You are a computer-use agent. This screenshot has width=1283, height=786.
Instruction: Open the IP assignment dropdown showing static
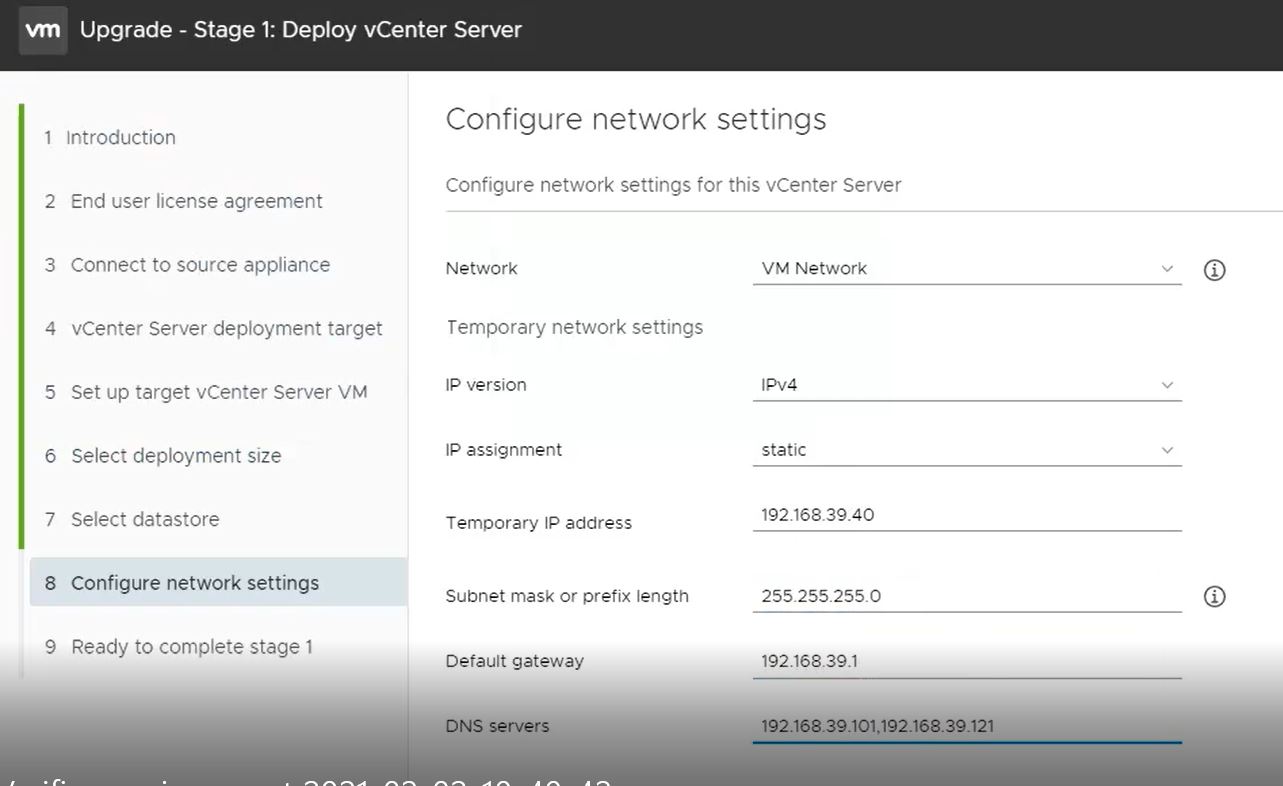[x=967, y=450]
